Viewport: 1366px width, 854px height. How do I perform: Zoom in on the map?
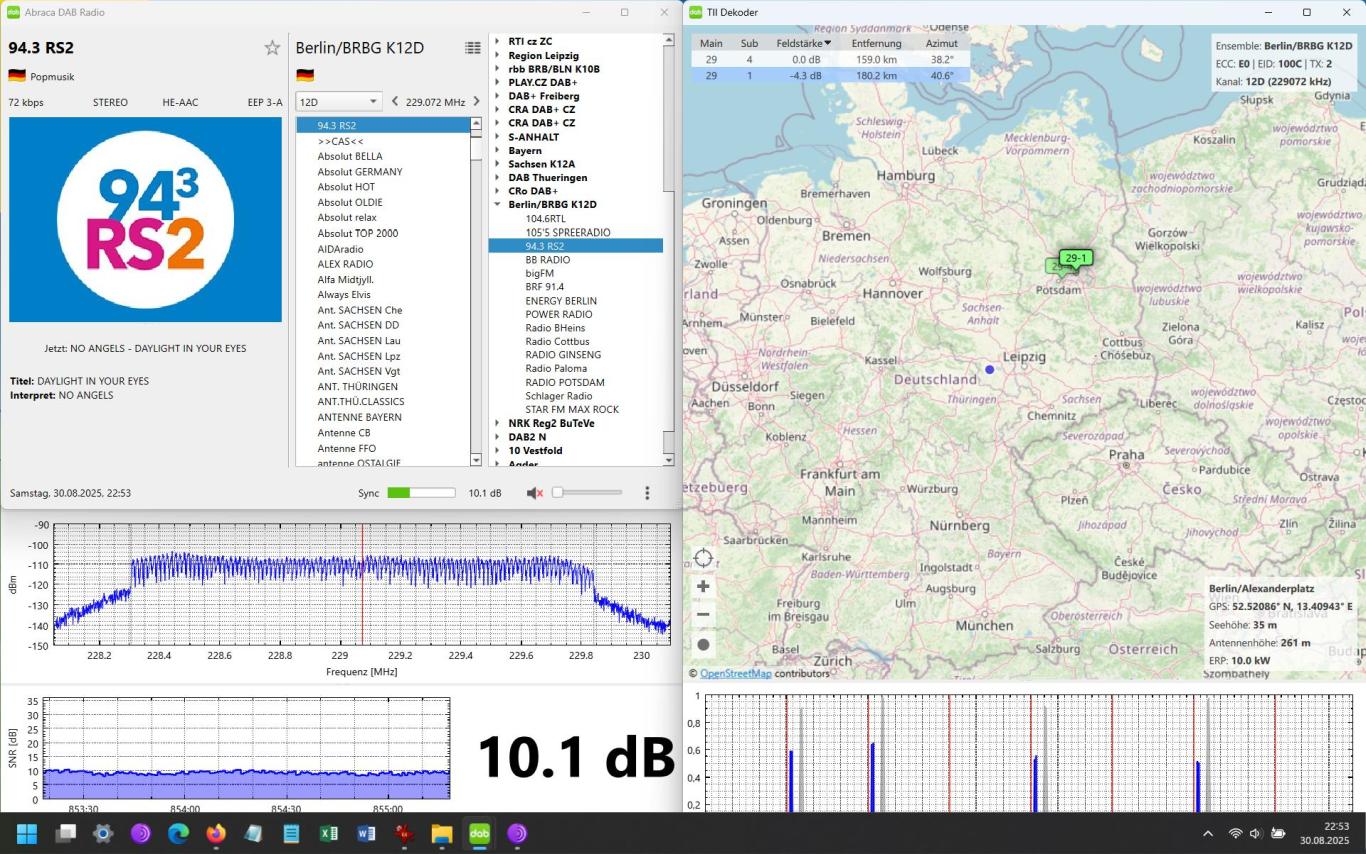coord(703,587)
